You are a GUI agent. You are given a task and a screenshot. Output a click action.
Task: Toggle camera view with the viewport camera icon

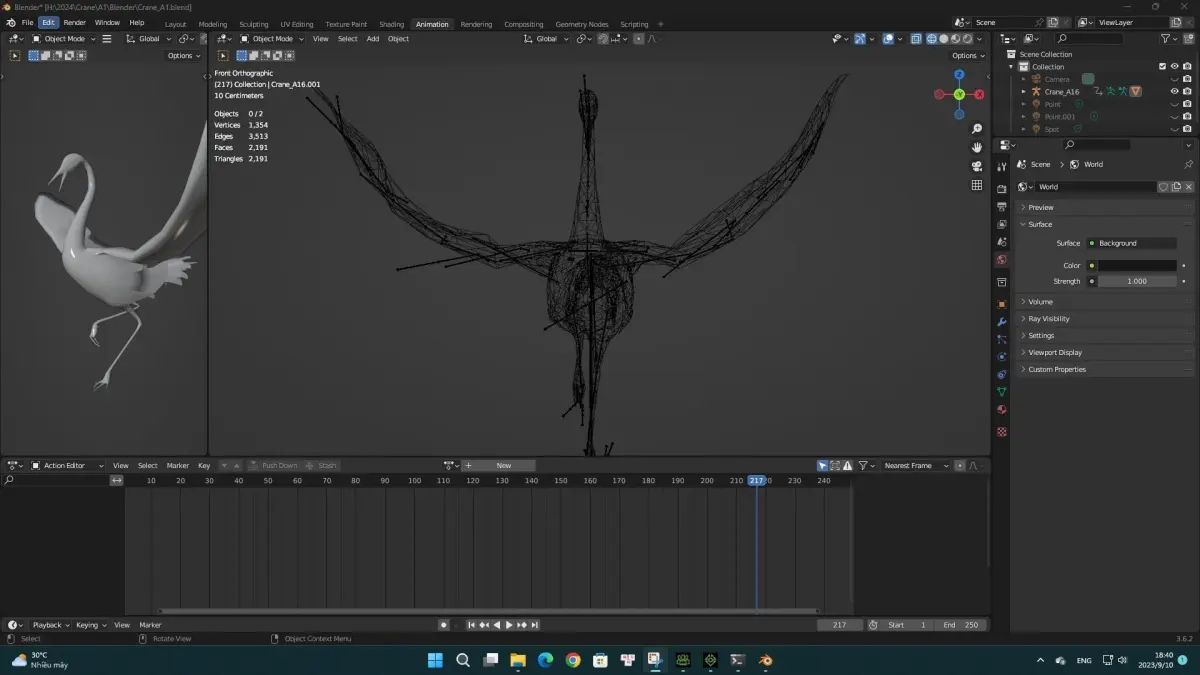point(977,166)
